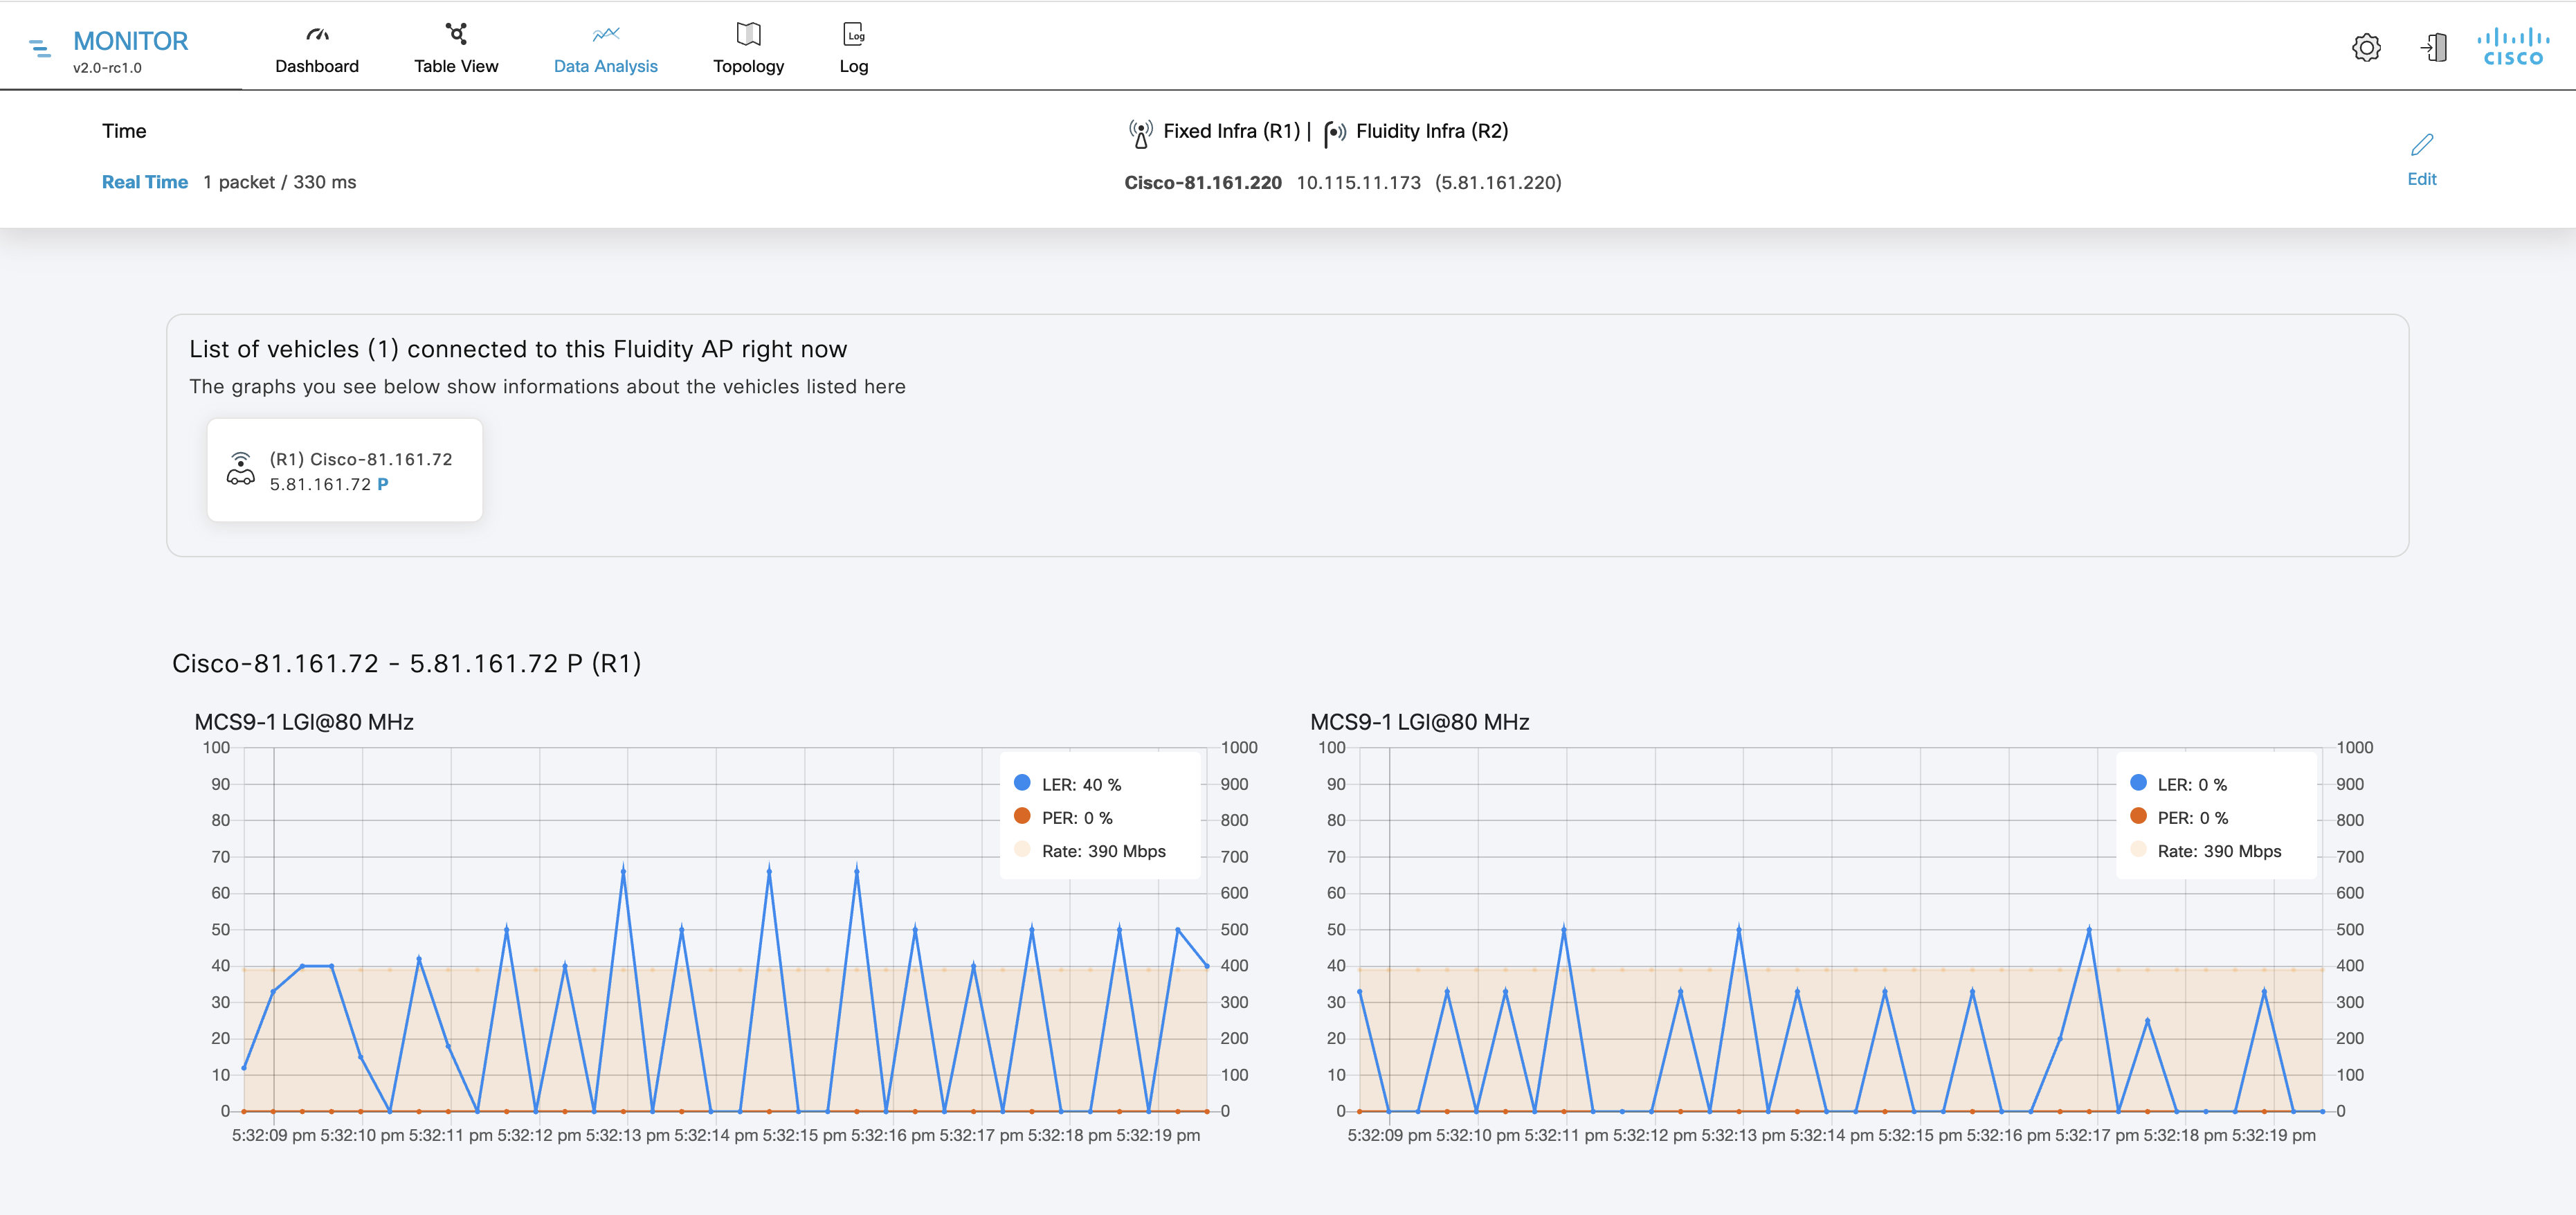This screenshot has height=1215, width=2576.
Task: Click the Table View nodes icon
Action: click(456, 33)
